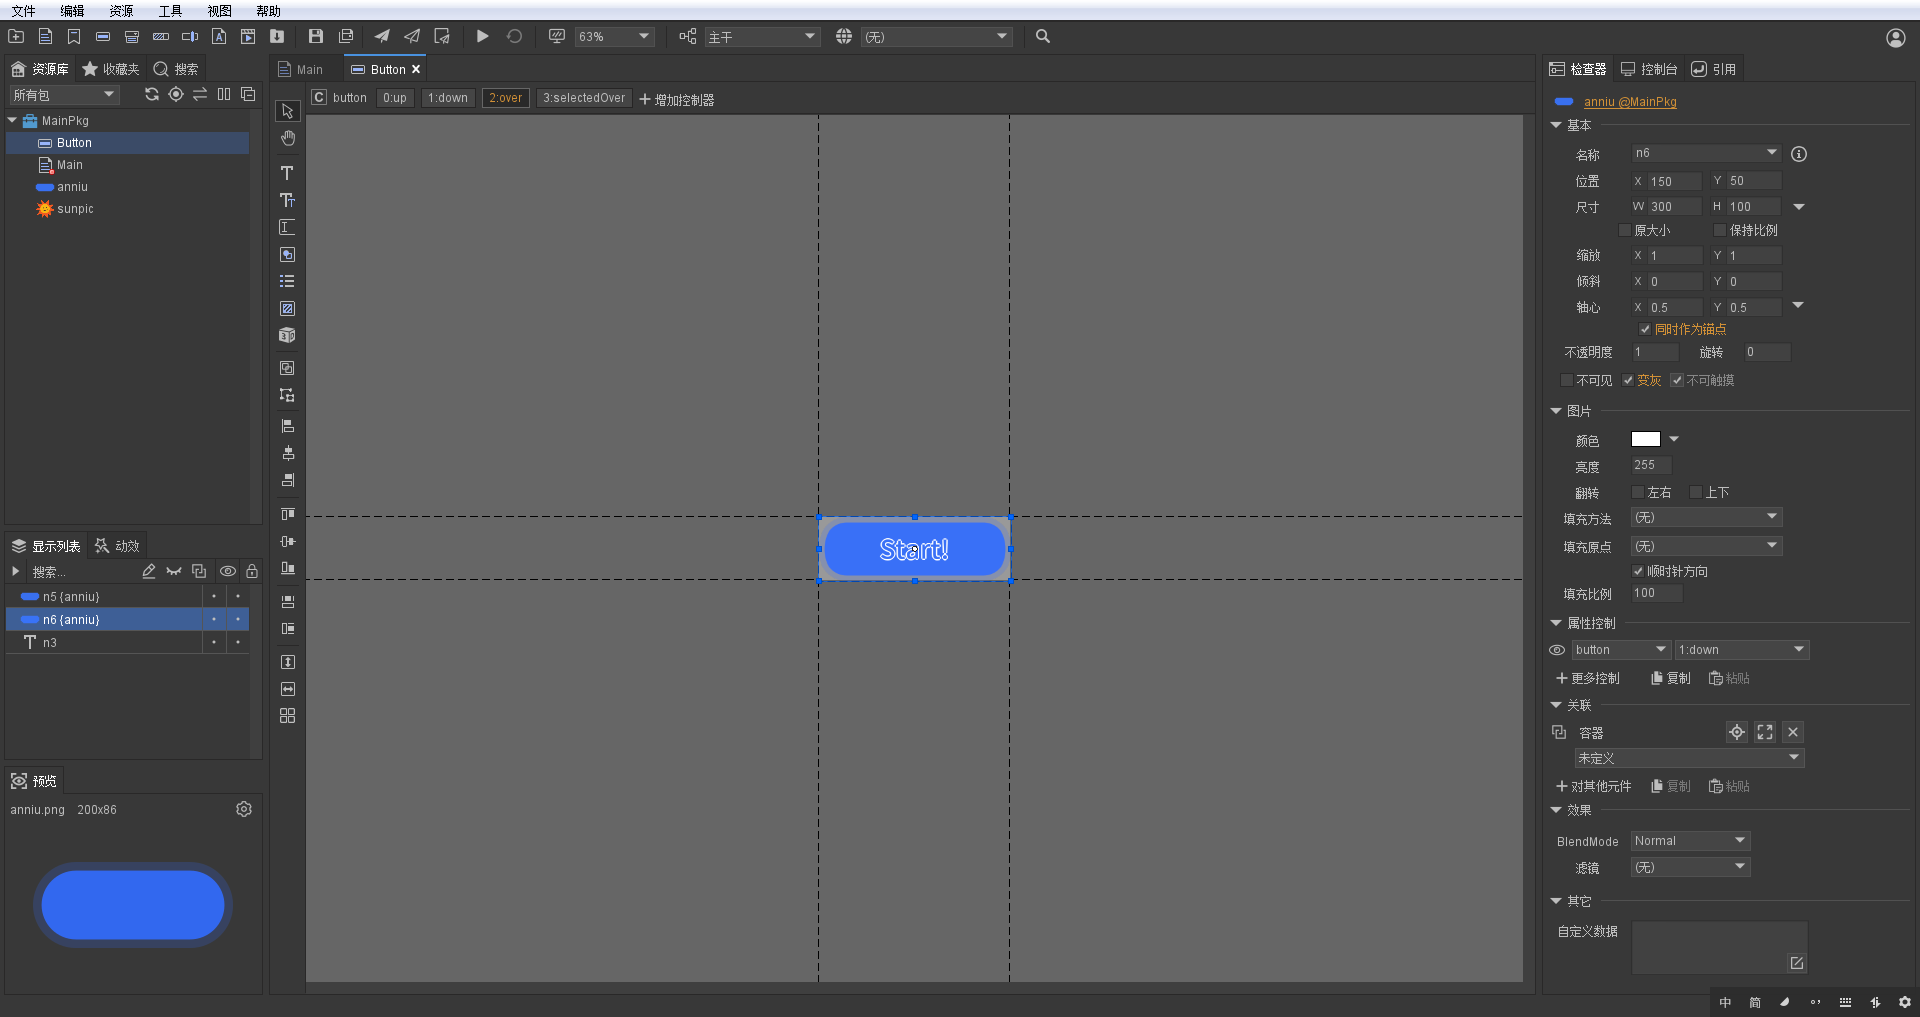Collapse the MainPkg tree node

(12, 120)
